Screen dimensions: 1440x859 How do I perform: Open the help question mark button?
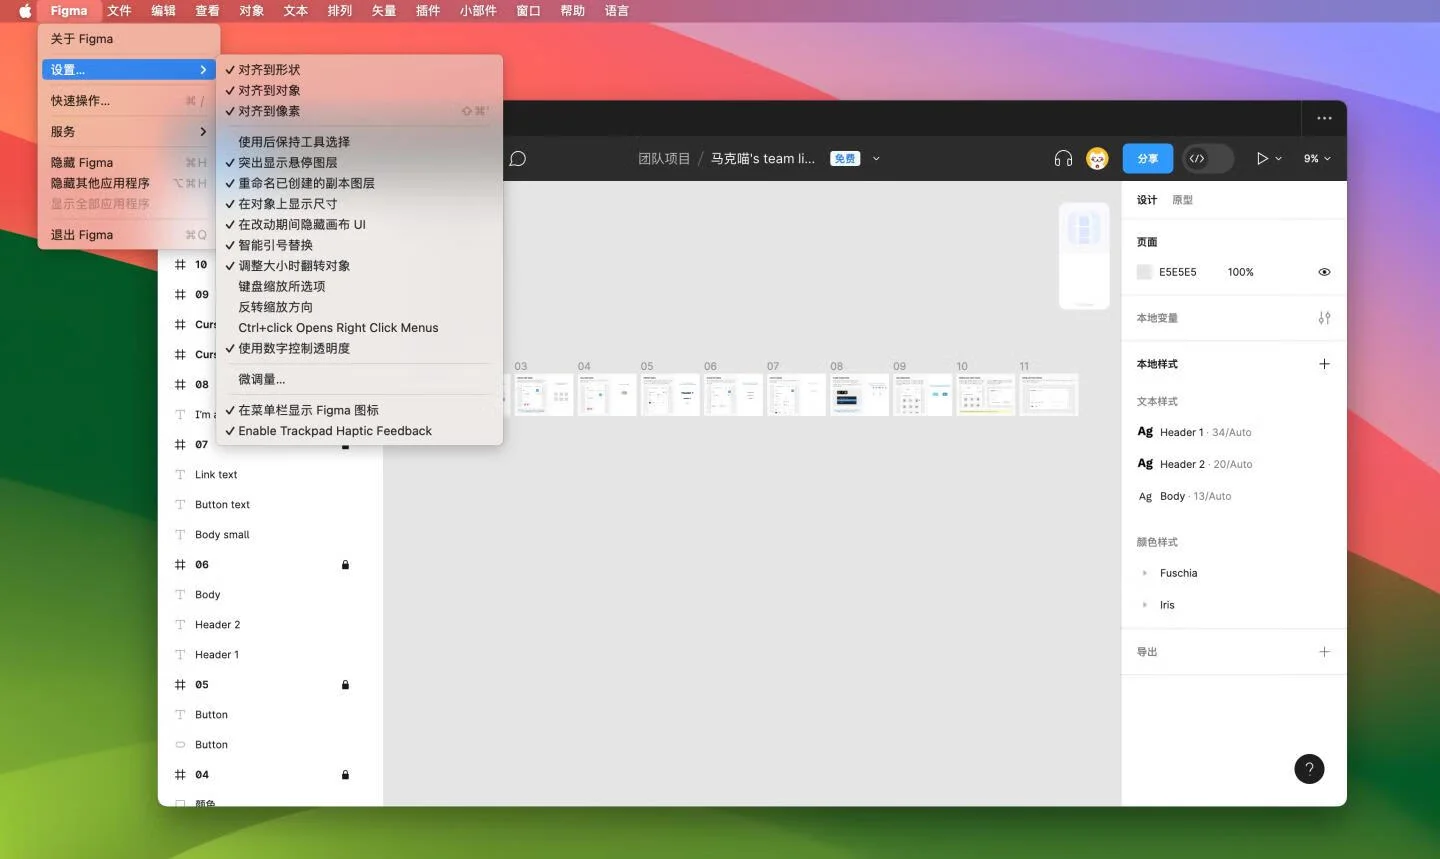click(x=1309, y=769)
